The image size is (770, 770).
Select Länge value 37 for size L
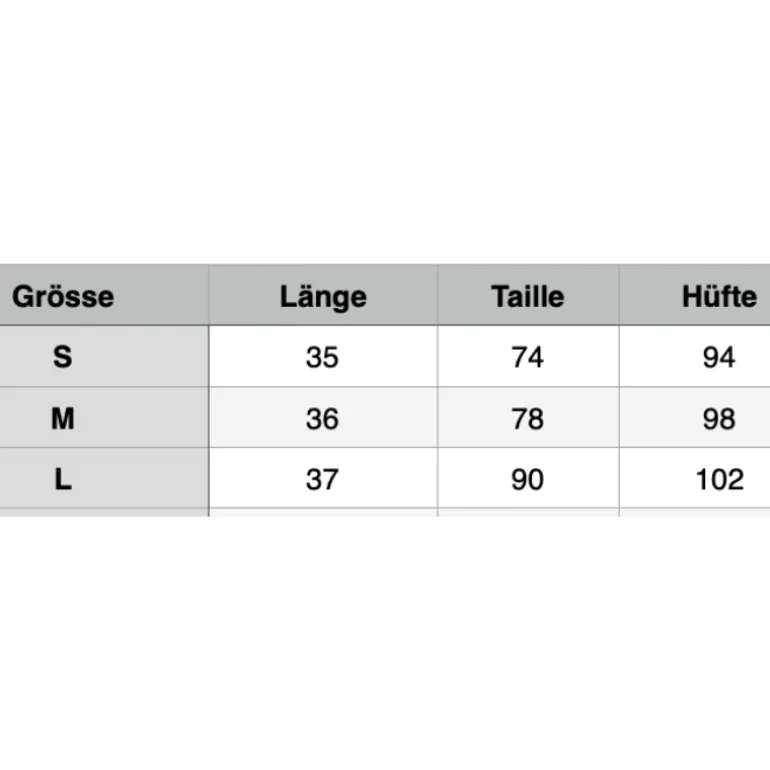coord(322,479)
